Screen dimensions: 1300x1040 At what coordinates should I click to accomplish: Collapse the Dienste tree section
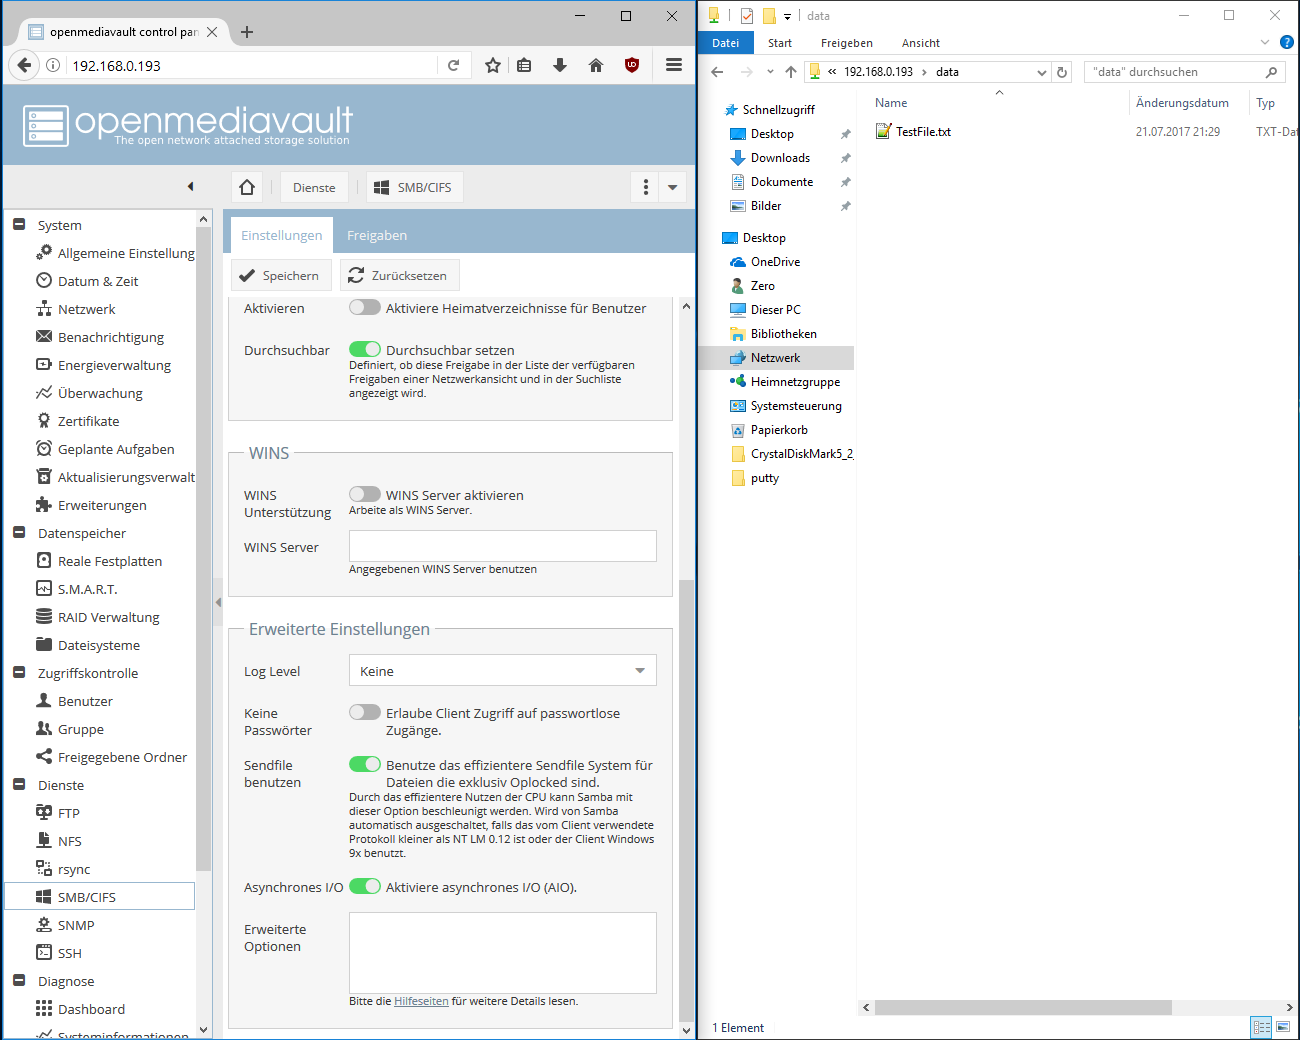(19, 785)
